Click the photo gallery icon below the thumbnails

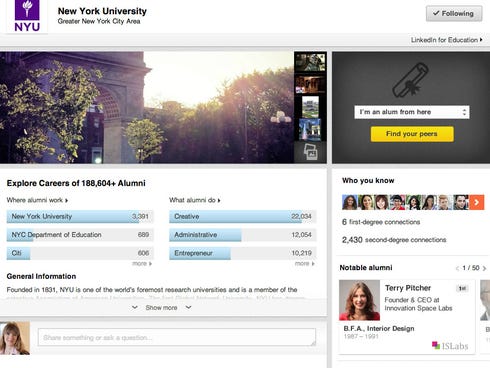pyautogui.click(x=310, y=152)
